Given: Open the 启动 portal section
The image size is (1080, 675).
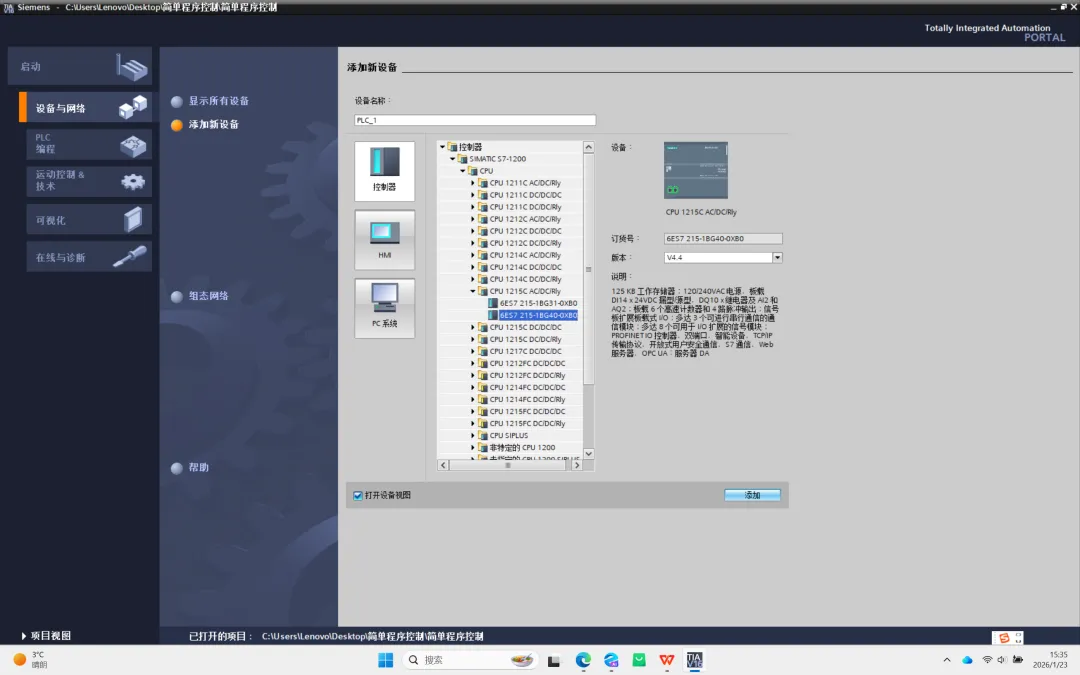Looking at the screenshot, I should 80,67.
